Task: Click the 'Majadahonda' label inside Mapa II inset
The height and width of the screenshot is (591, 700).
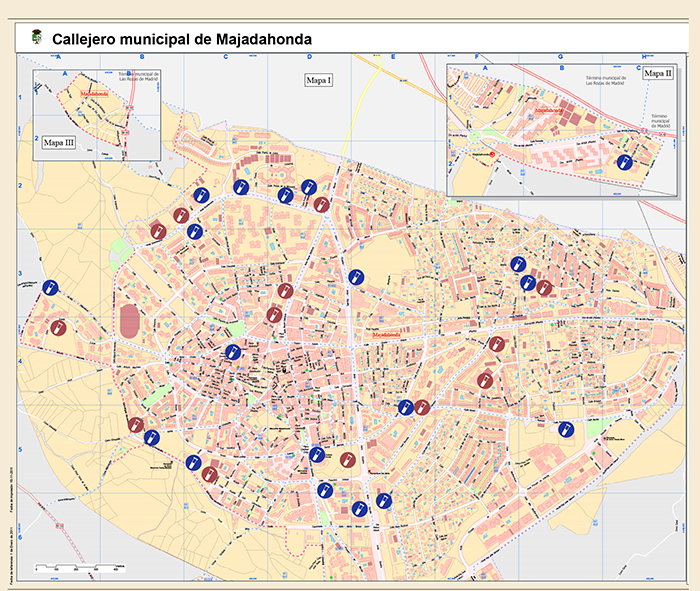Action: tap(549, 110)
